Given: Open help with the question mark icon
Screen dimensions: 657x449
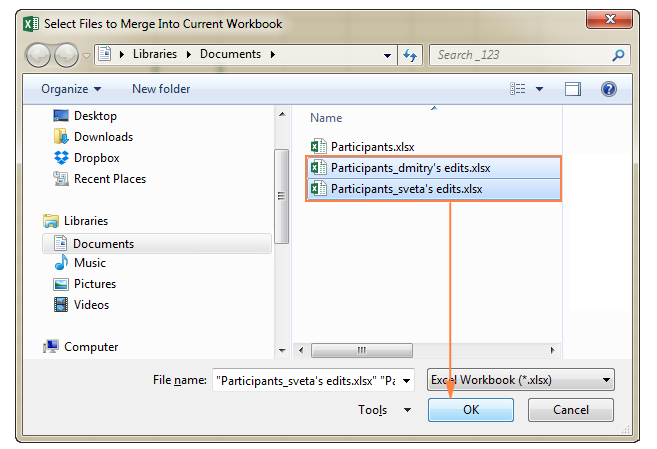Looking at the screenshot, I should point(608,89).
